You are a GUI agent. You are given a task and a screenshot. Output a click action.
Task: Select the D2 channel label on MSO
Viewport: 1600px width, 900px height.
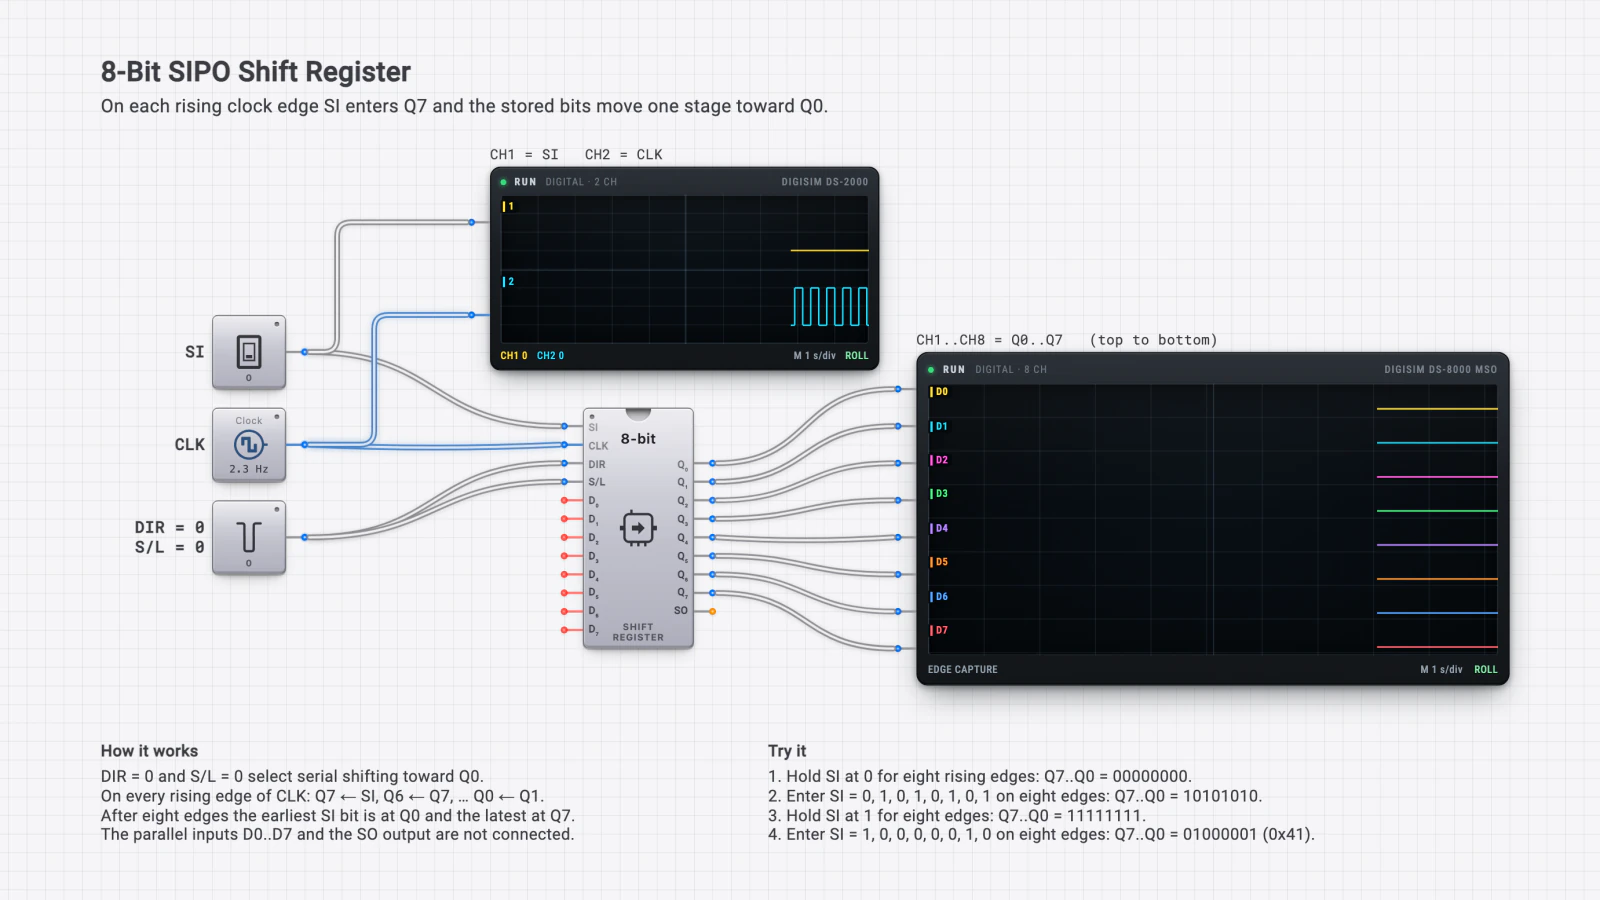coord(939,461)
